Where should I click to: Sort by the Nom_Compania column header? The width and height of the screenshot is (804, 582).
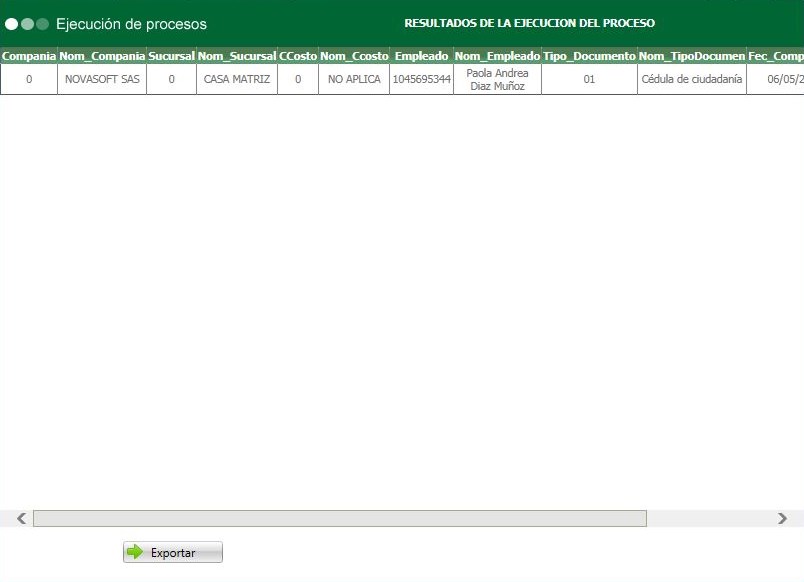[101, 56]
